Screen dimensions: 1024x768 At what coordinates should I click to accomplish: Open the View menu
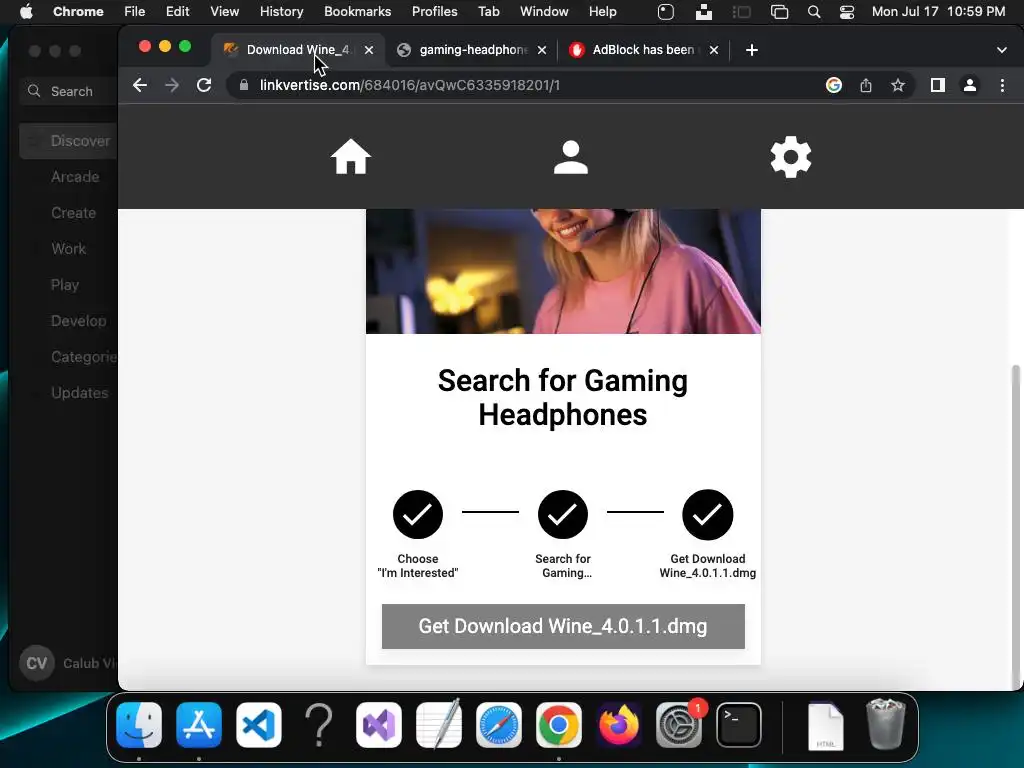point(225,12)
